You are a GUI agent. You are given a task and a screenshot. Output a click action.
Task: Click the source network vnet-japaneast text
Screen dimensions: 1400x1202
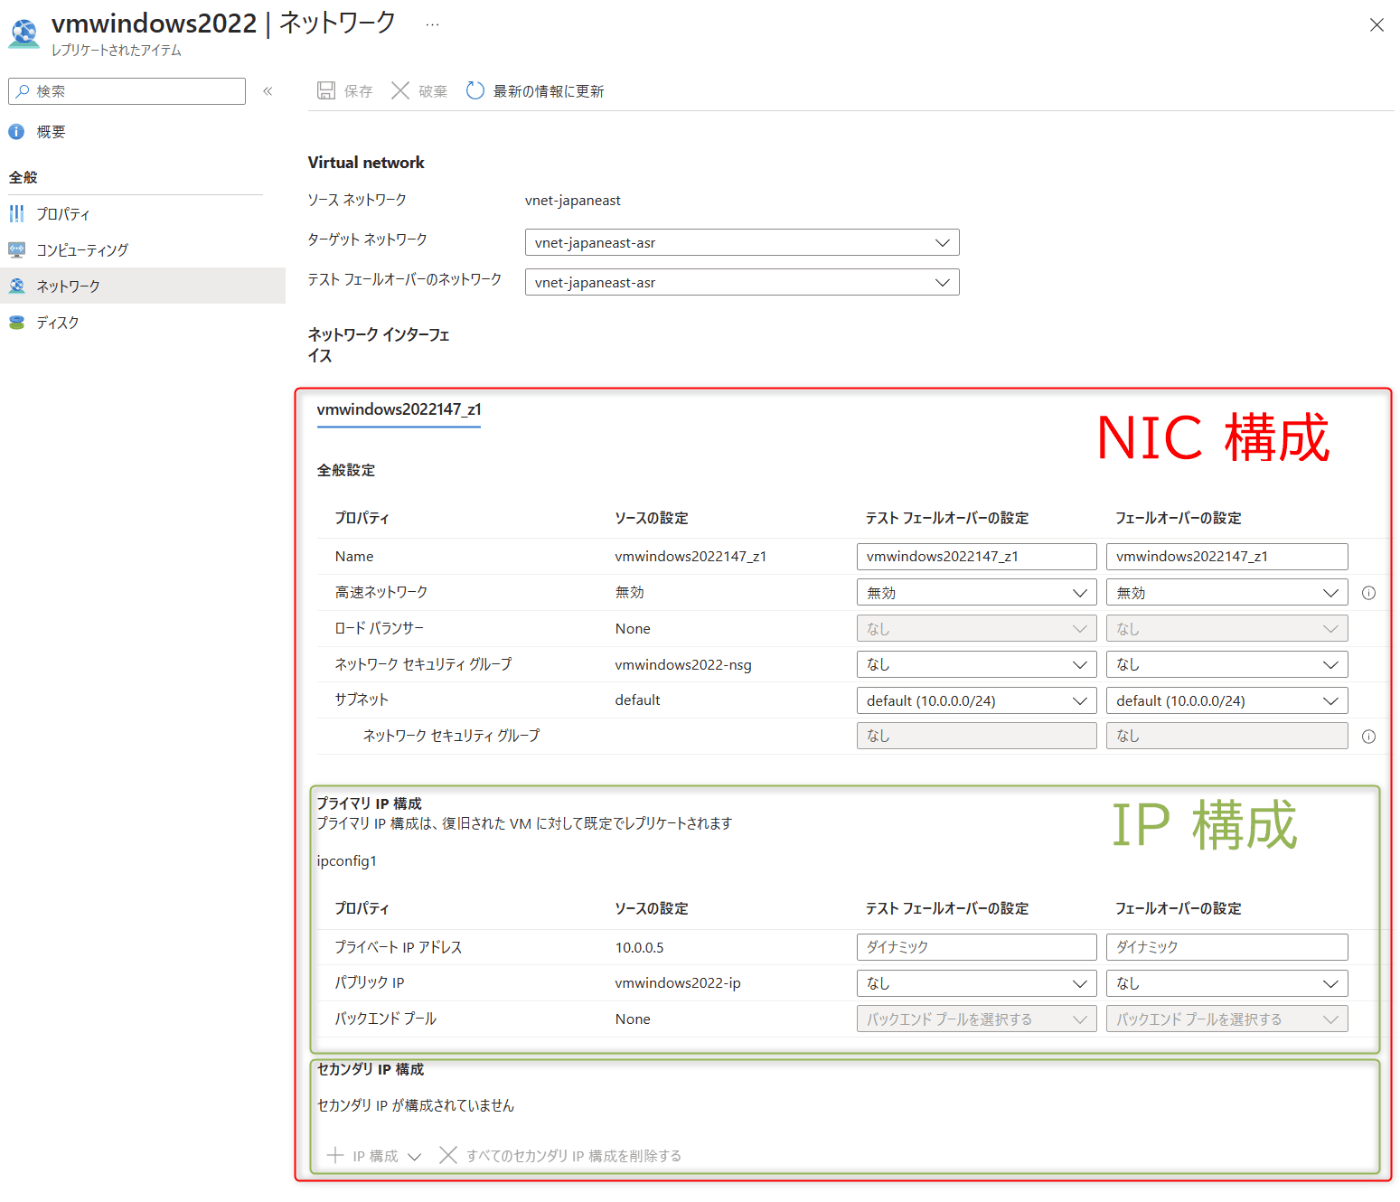(x=573, y=200)
